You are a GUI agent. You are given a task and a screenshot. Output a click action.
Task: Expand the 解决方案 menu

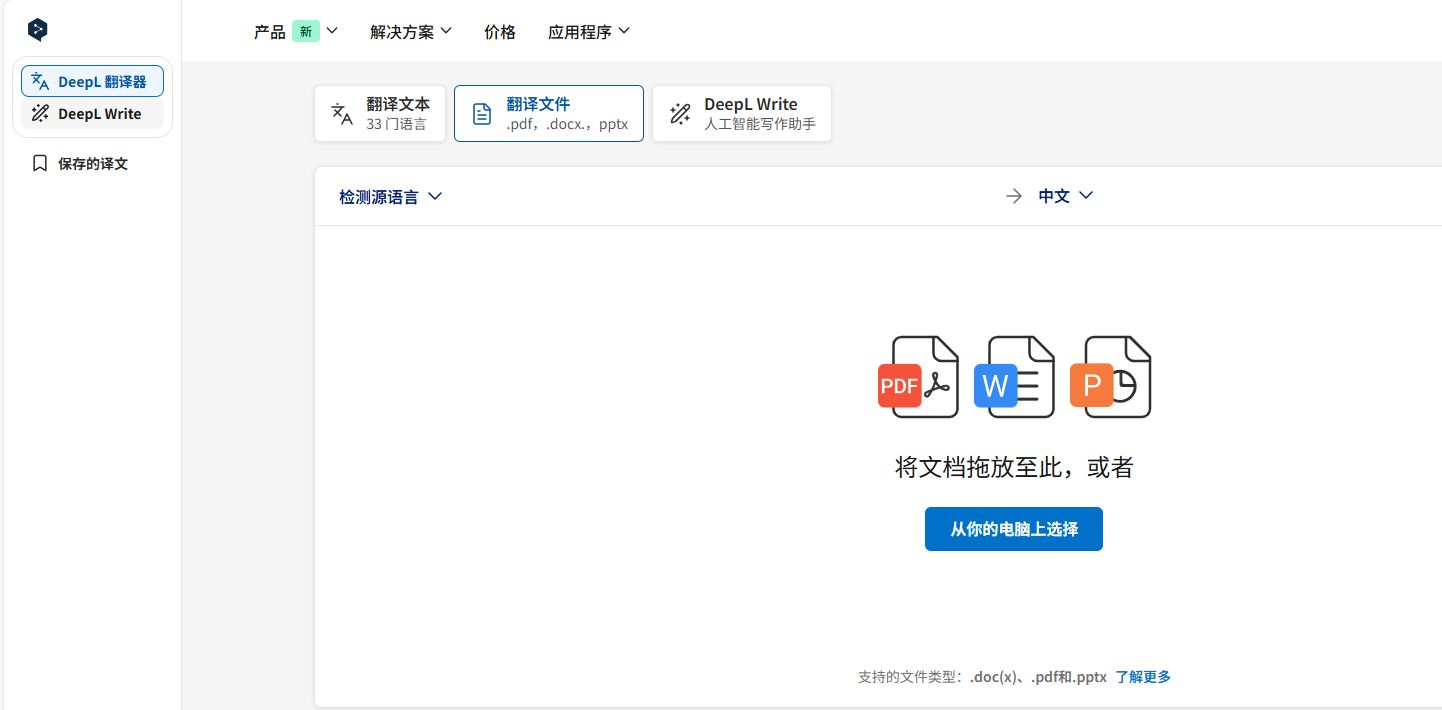point(411,32)
